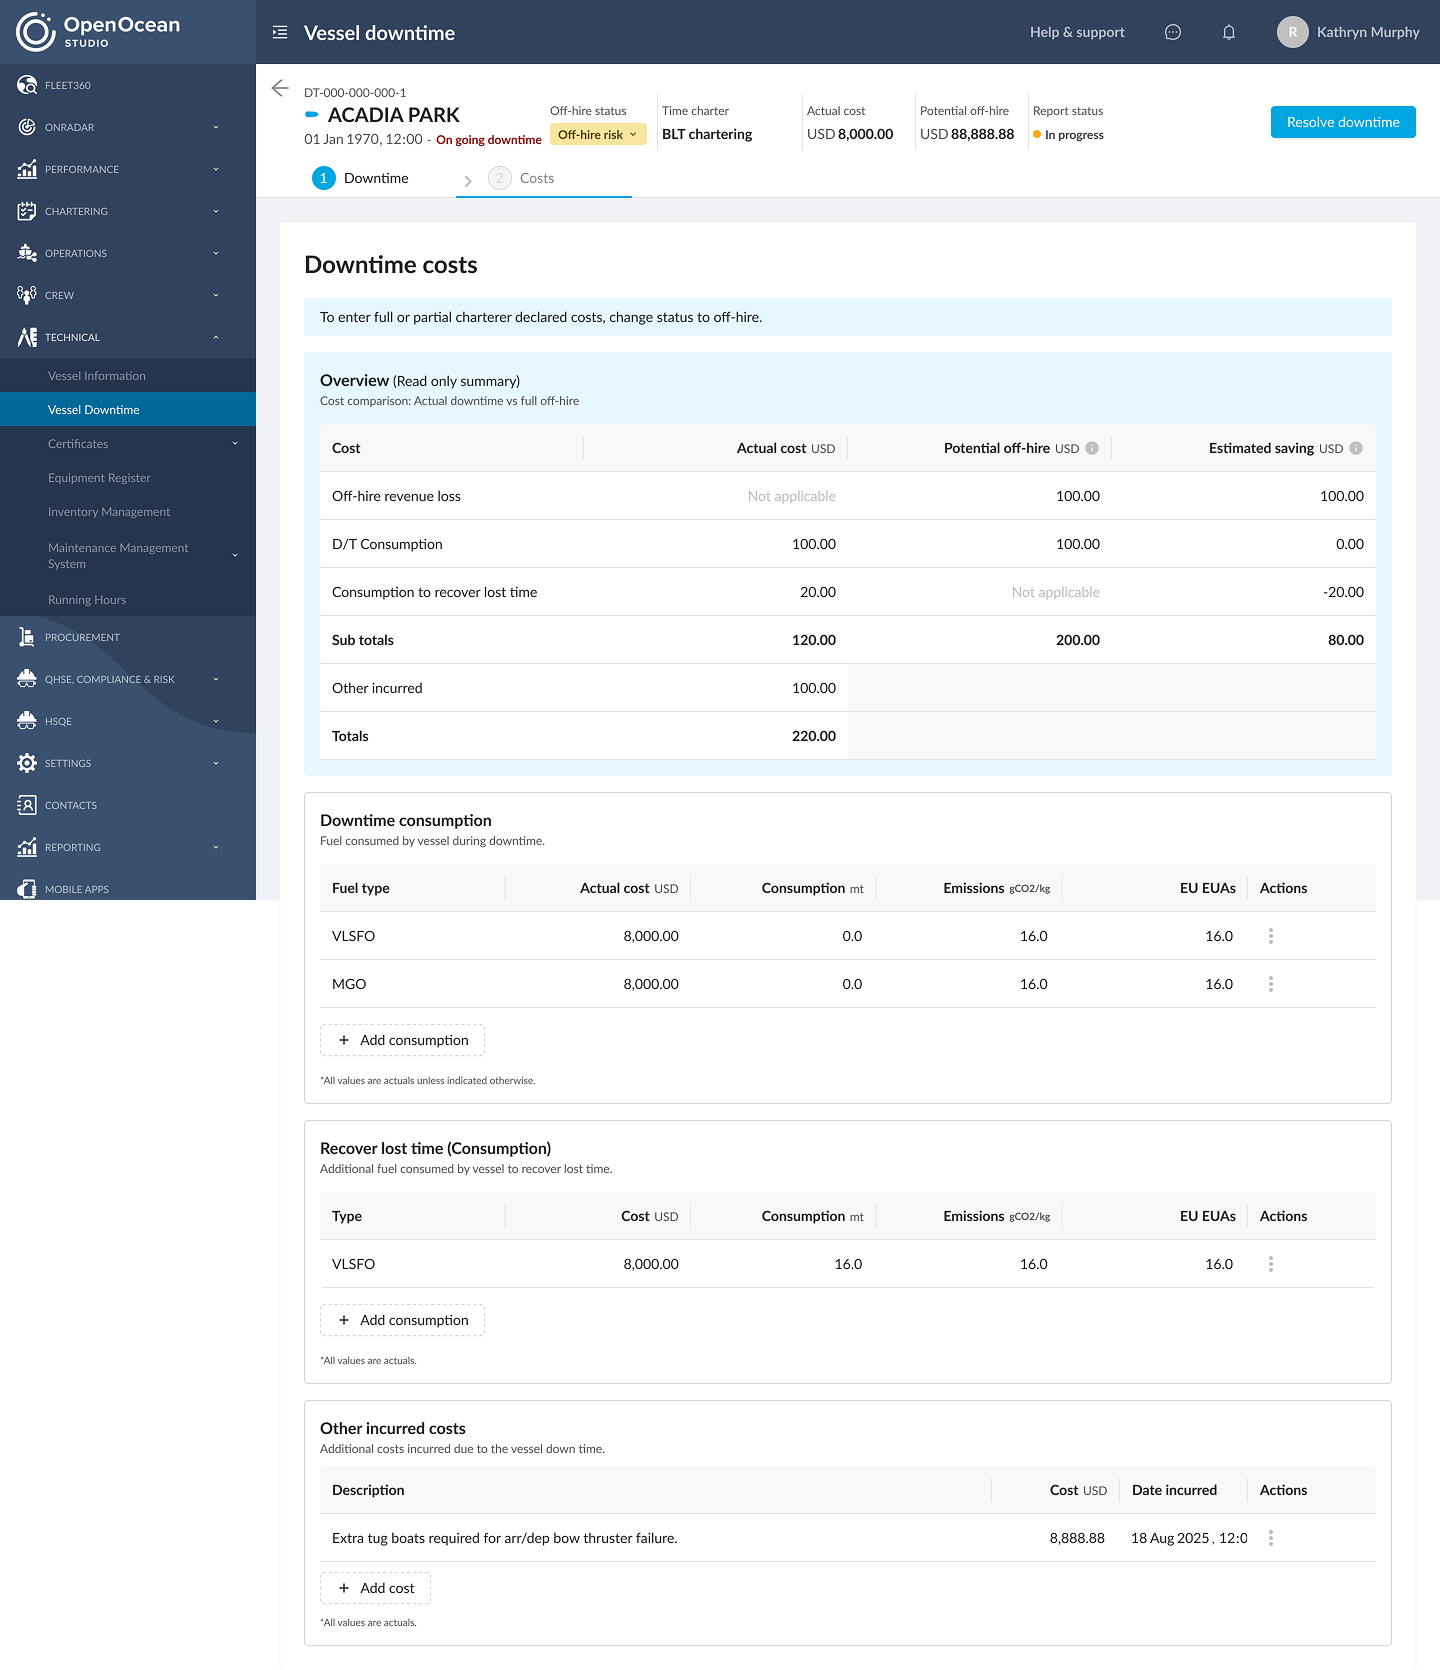1440x1670 pixels.
Task: Open the chat messages icon
Action: (x=1173, y=33)
